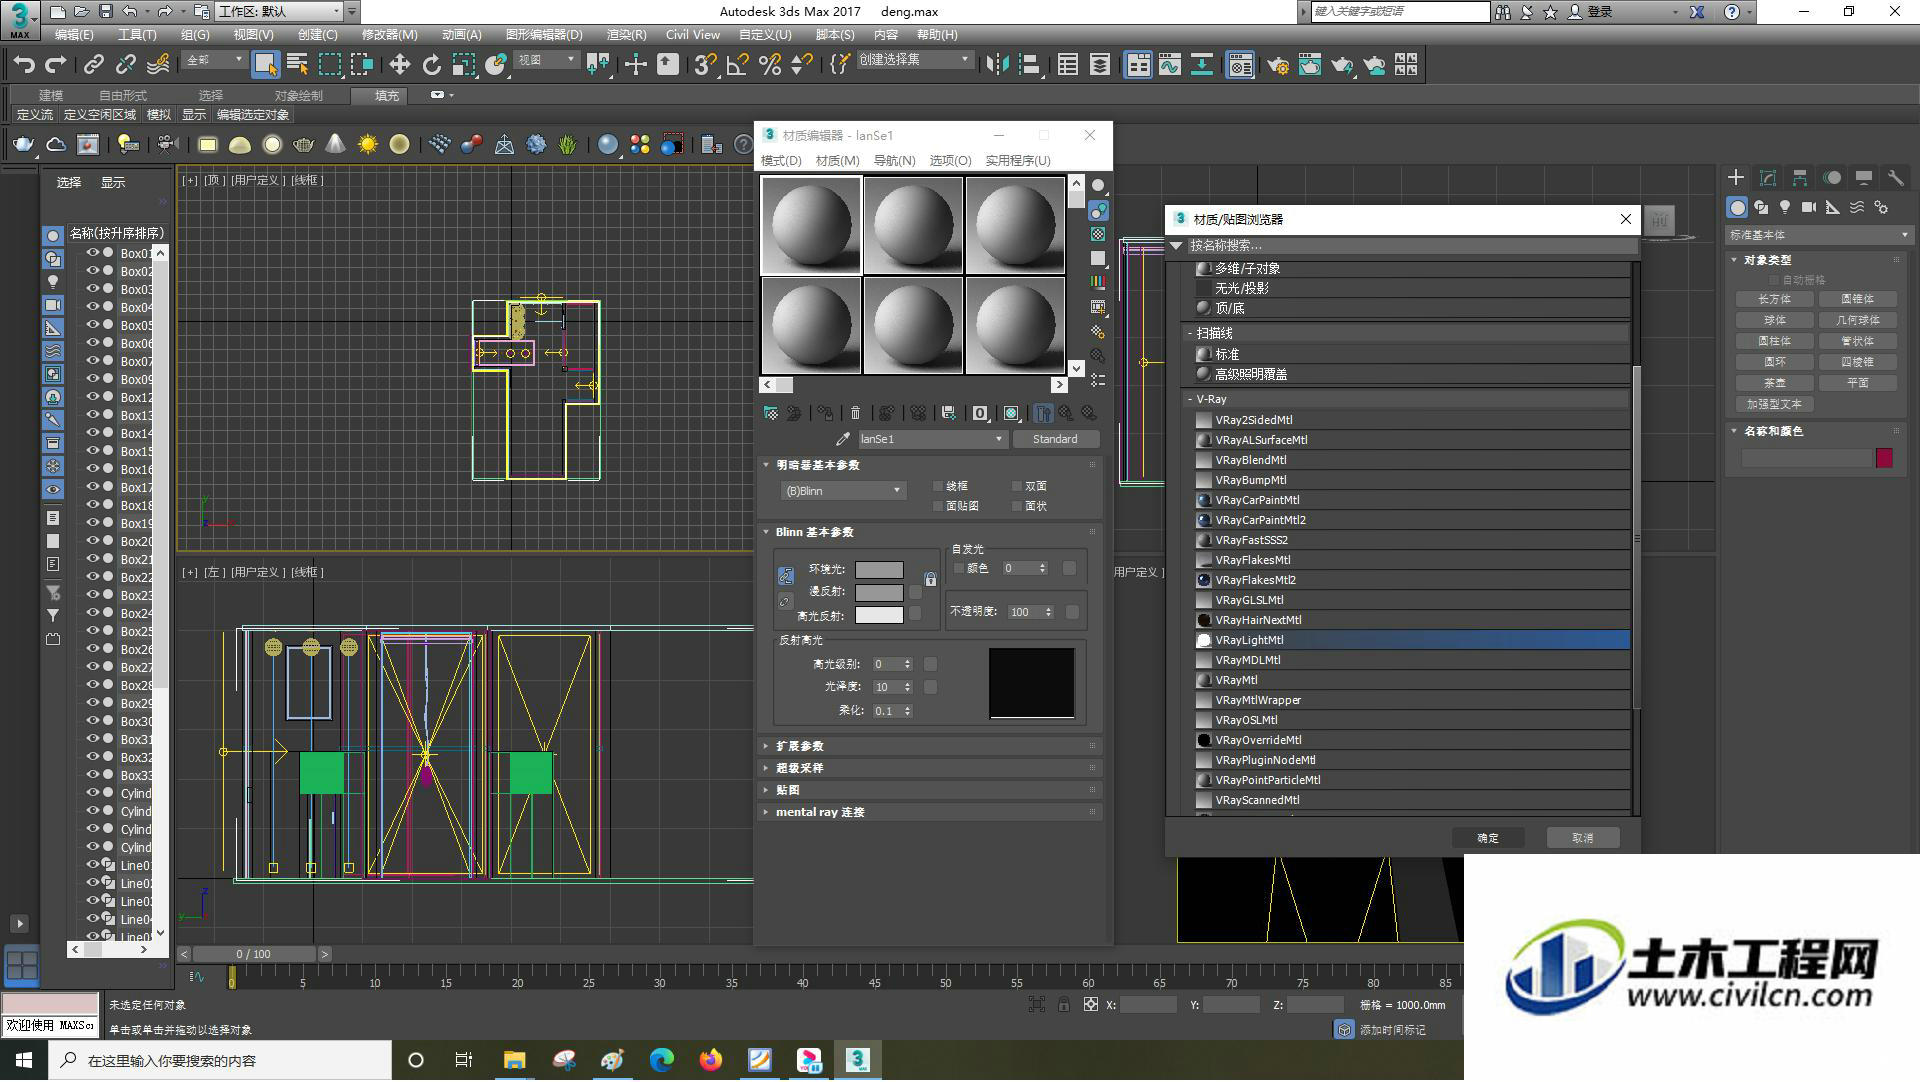Viewport: 1920px width, 1082px height.
Task: Activate the Select and Move tool
Action: [x=399, y=65]
